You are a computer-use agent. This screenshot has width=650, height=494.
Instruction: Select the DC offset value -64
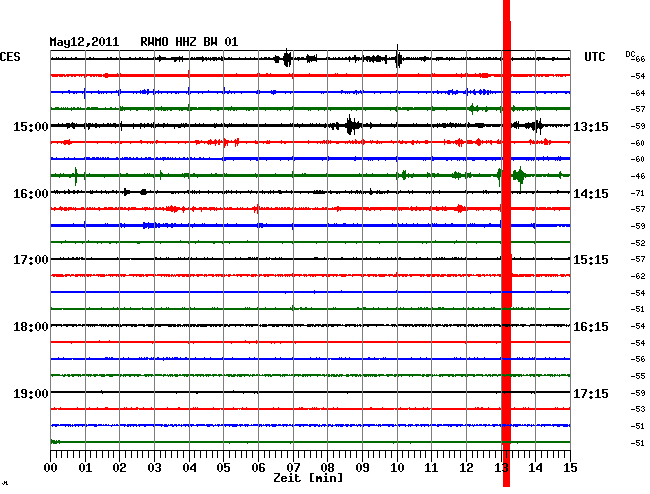[638, 93]
